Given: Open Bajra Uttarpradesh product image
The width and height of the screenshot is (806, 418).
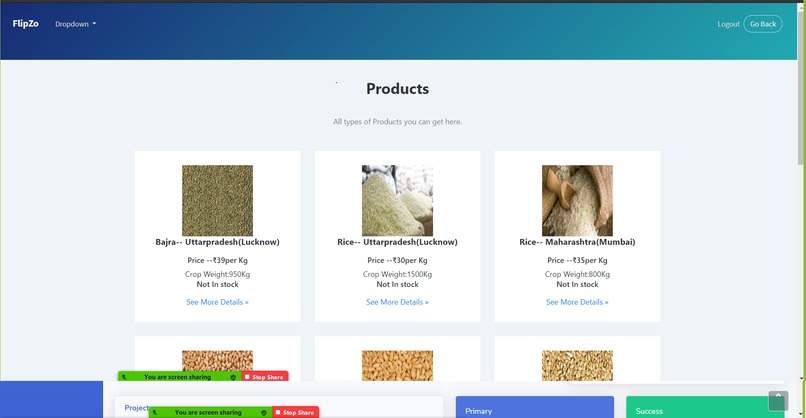Looking at the screenshot, I should [217, 201].
